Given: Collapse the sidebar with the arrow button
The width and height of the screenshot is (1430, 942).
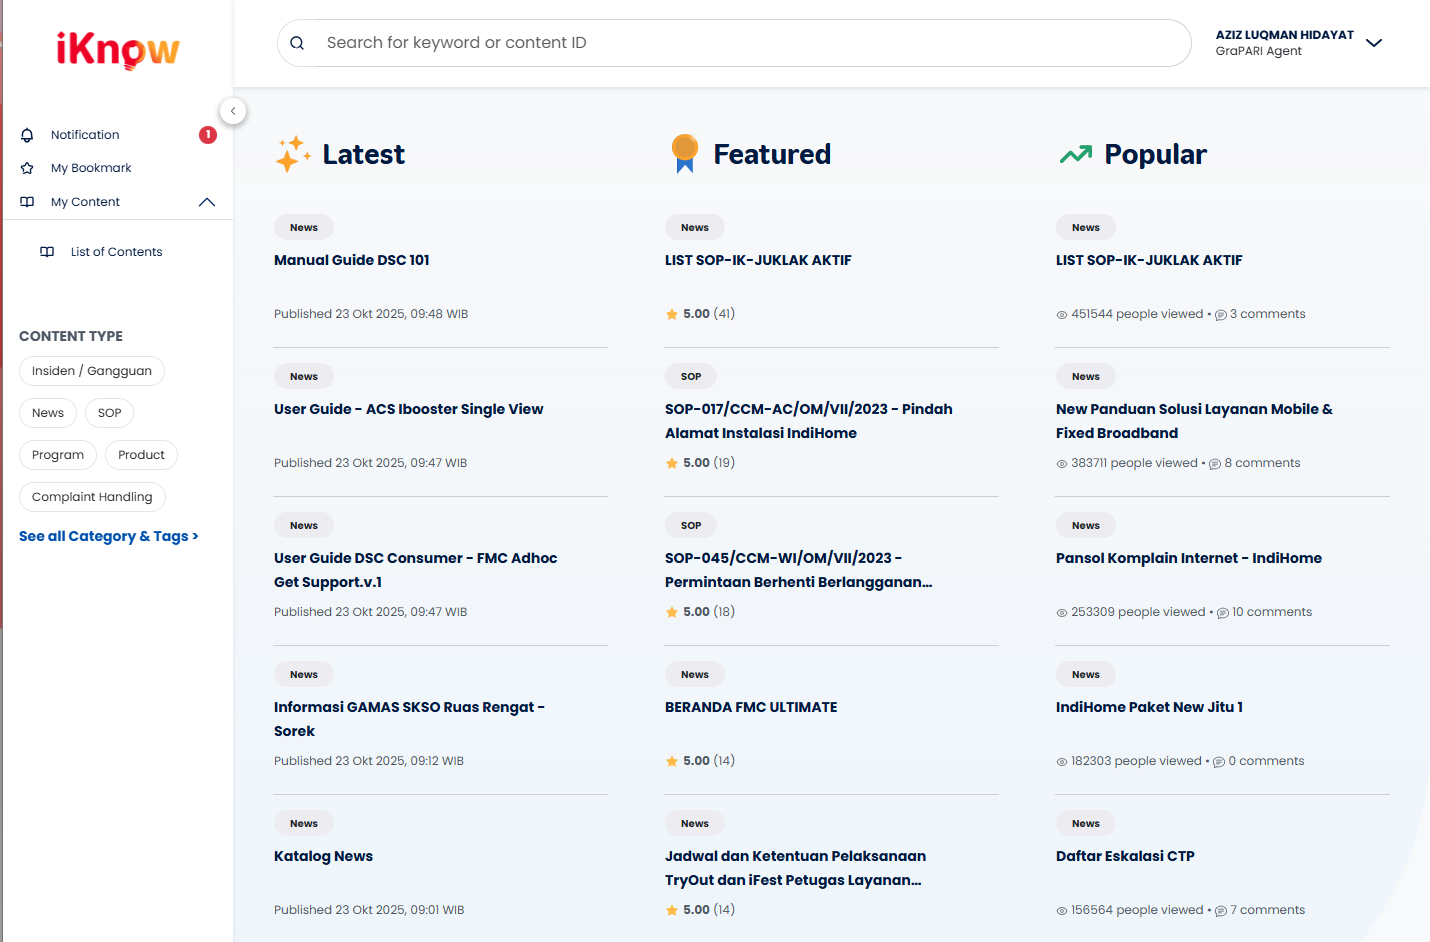Looking at the screenshot, I should pyautogui.click(x=232, y=111).
